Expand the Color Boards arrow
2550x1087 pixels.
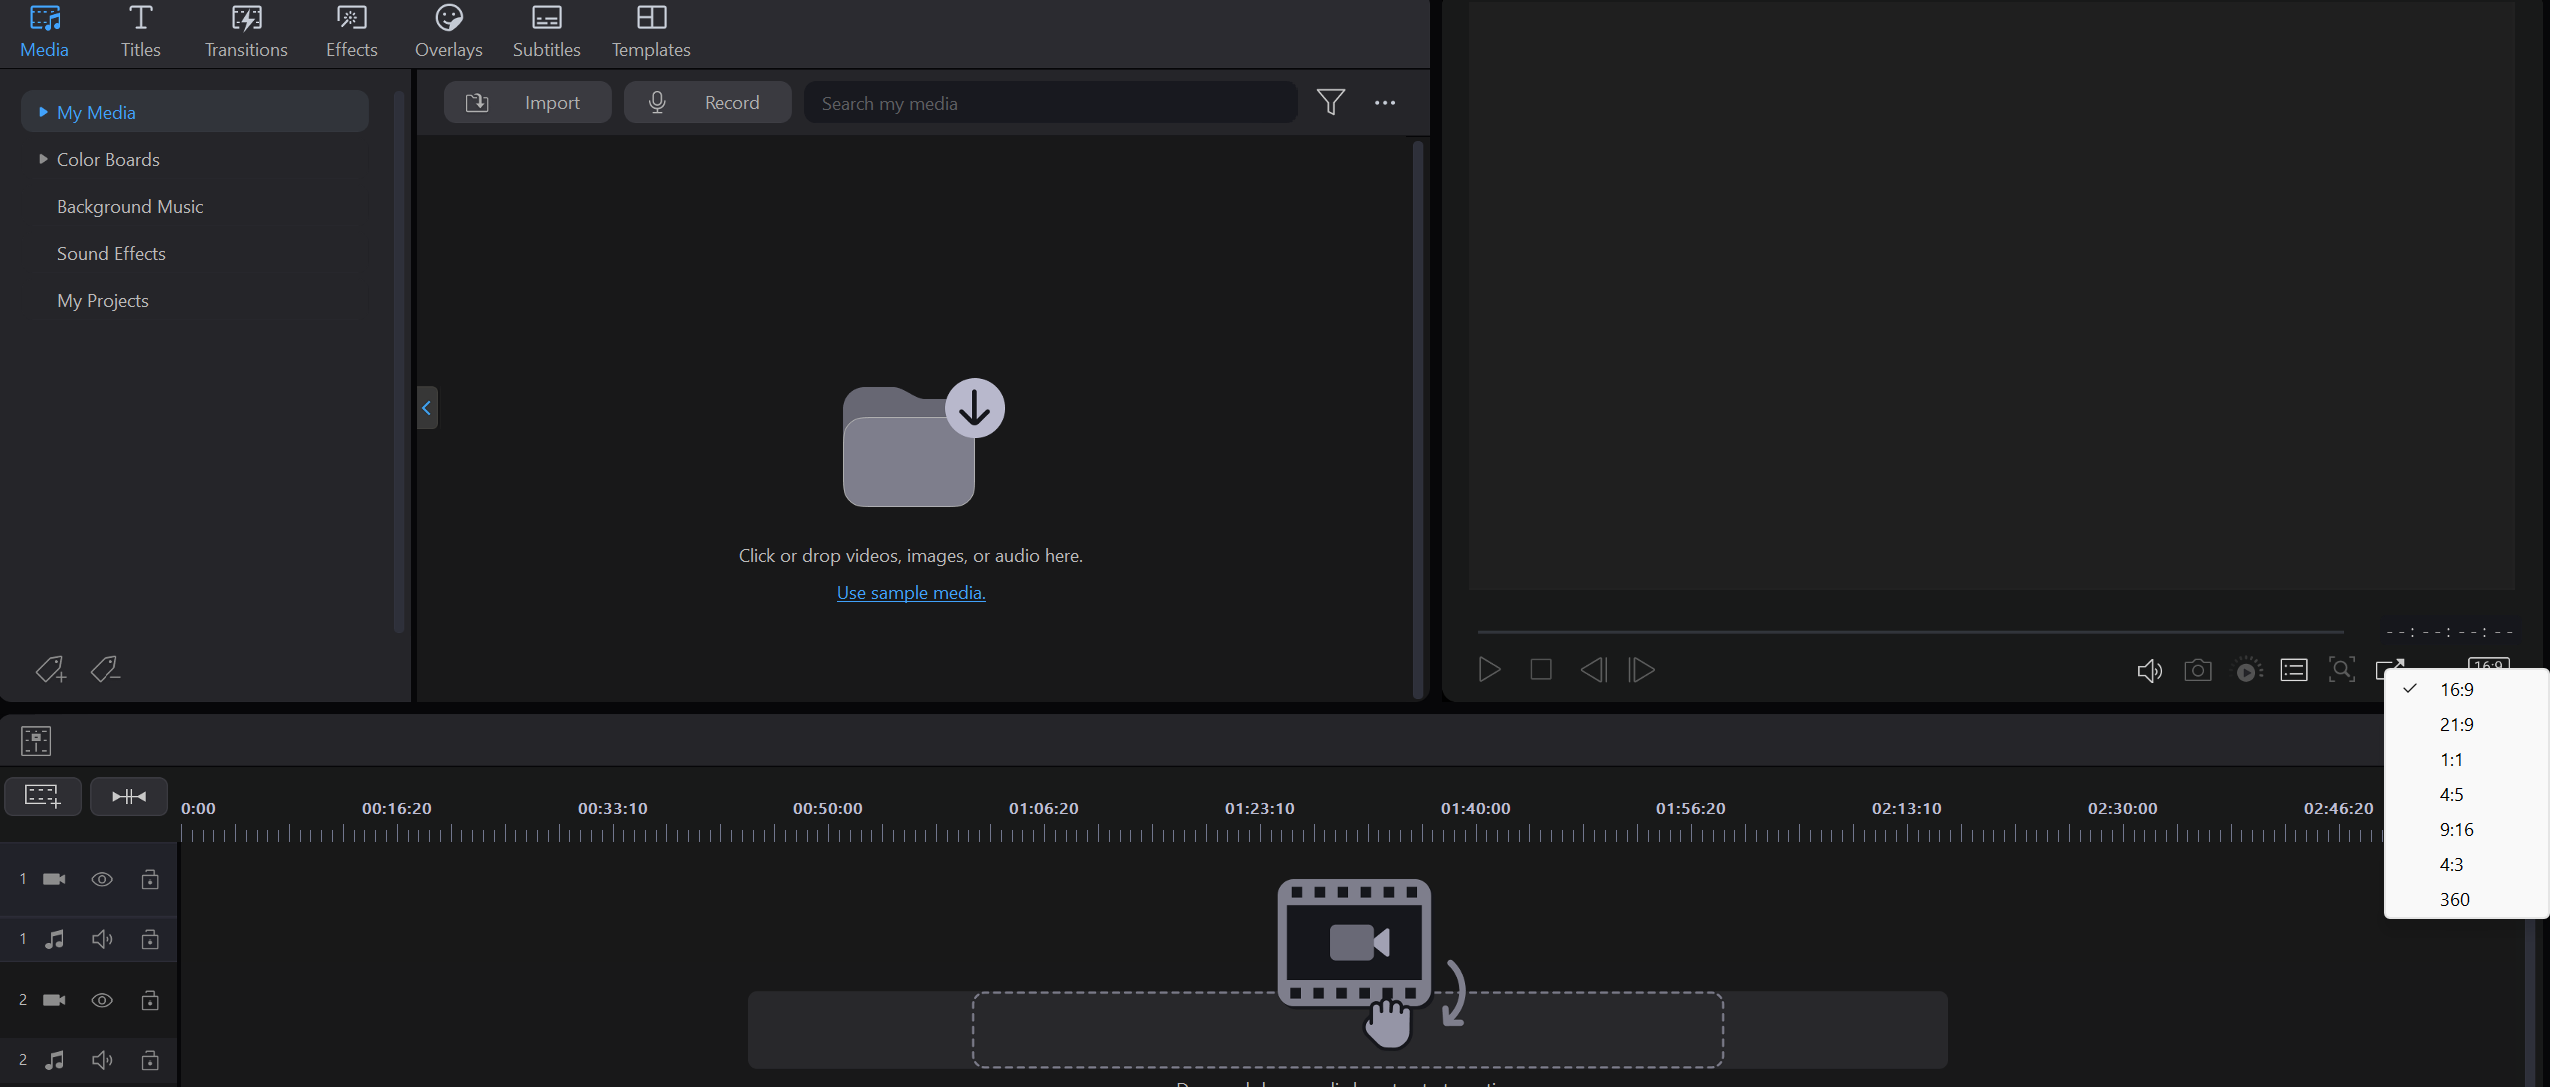click(43, 159)
